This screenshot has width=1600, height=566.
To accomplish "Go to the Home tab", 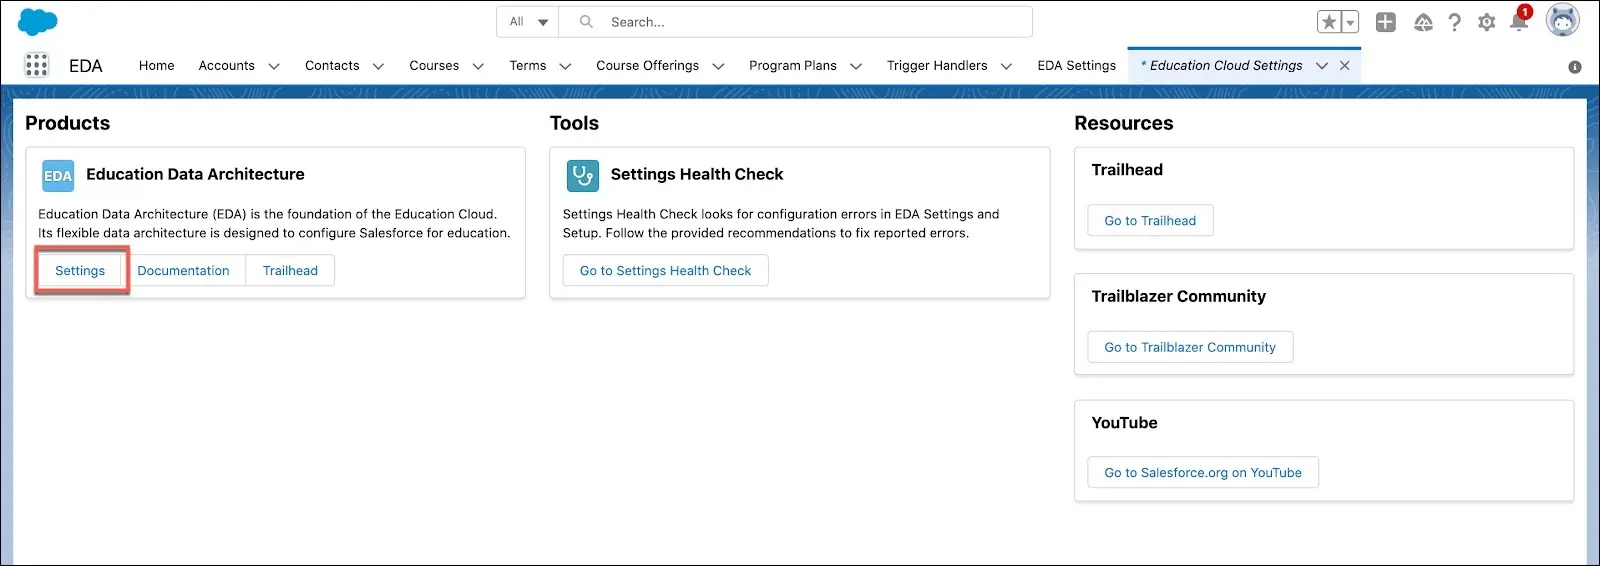I will pos(157,65).
